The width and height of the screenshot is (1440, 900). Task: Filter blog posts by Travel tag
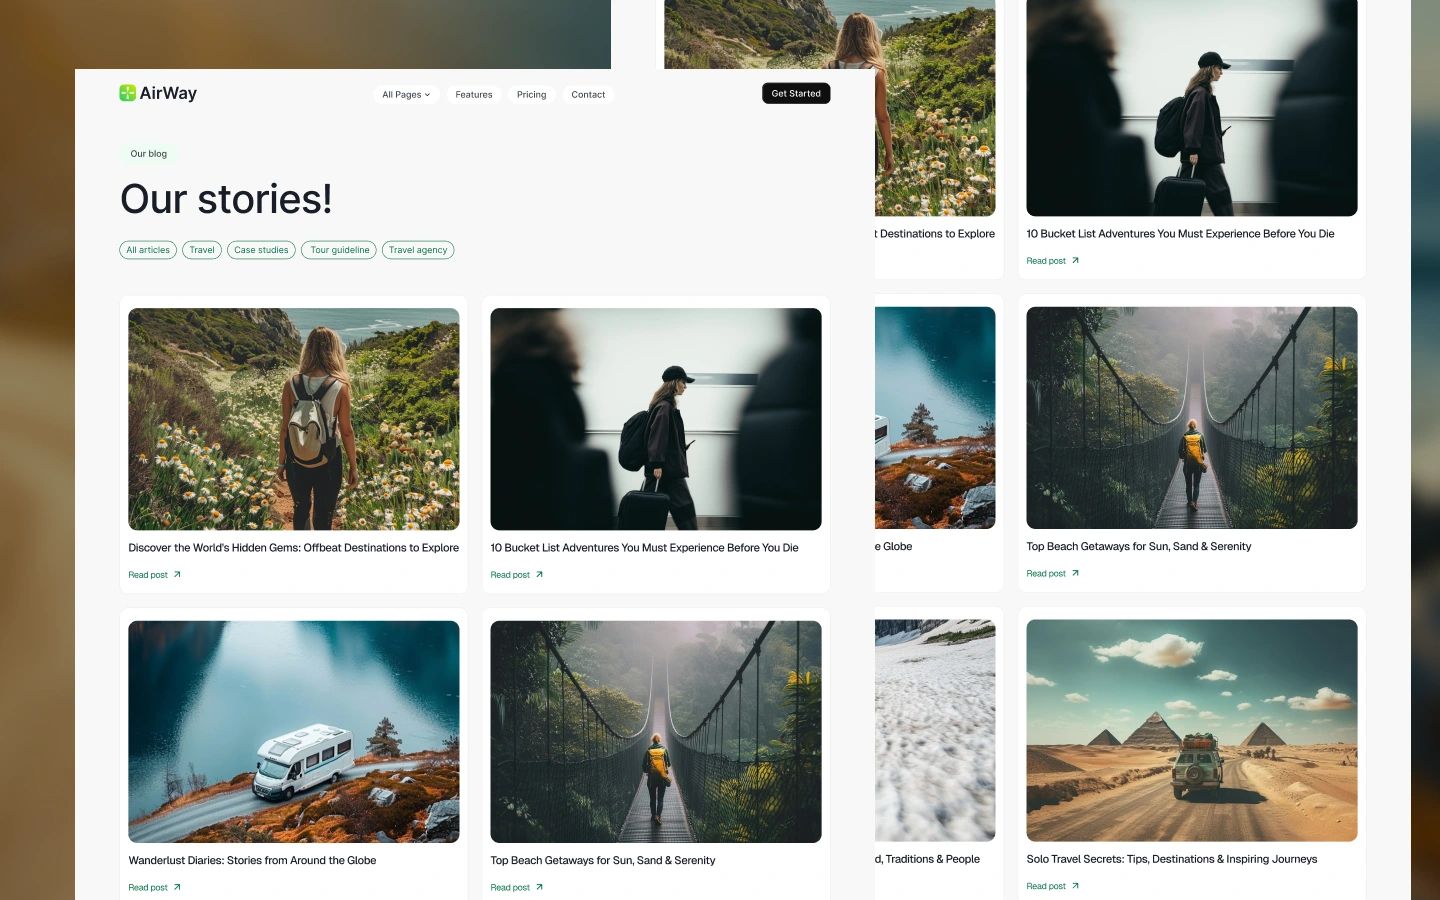pyautogui.click(x=202, y=250)
